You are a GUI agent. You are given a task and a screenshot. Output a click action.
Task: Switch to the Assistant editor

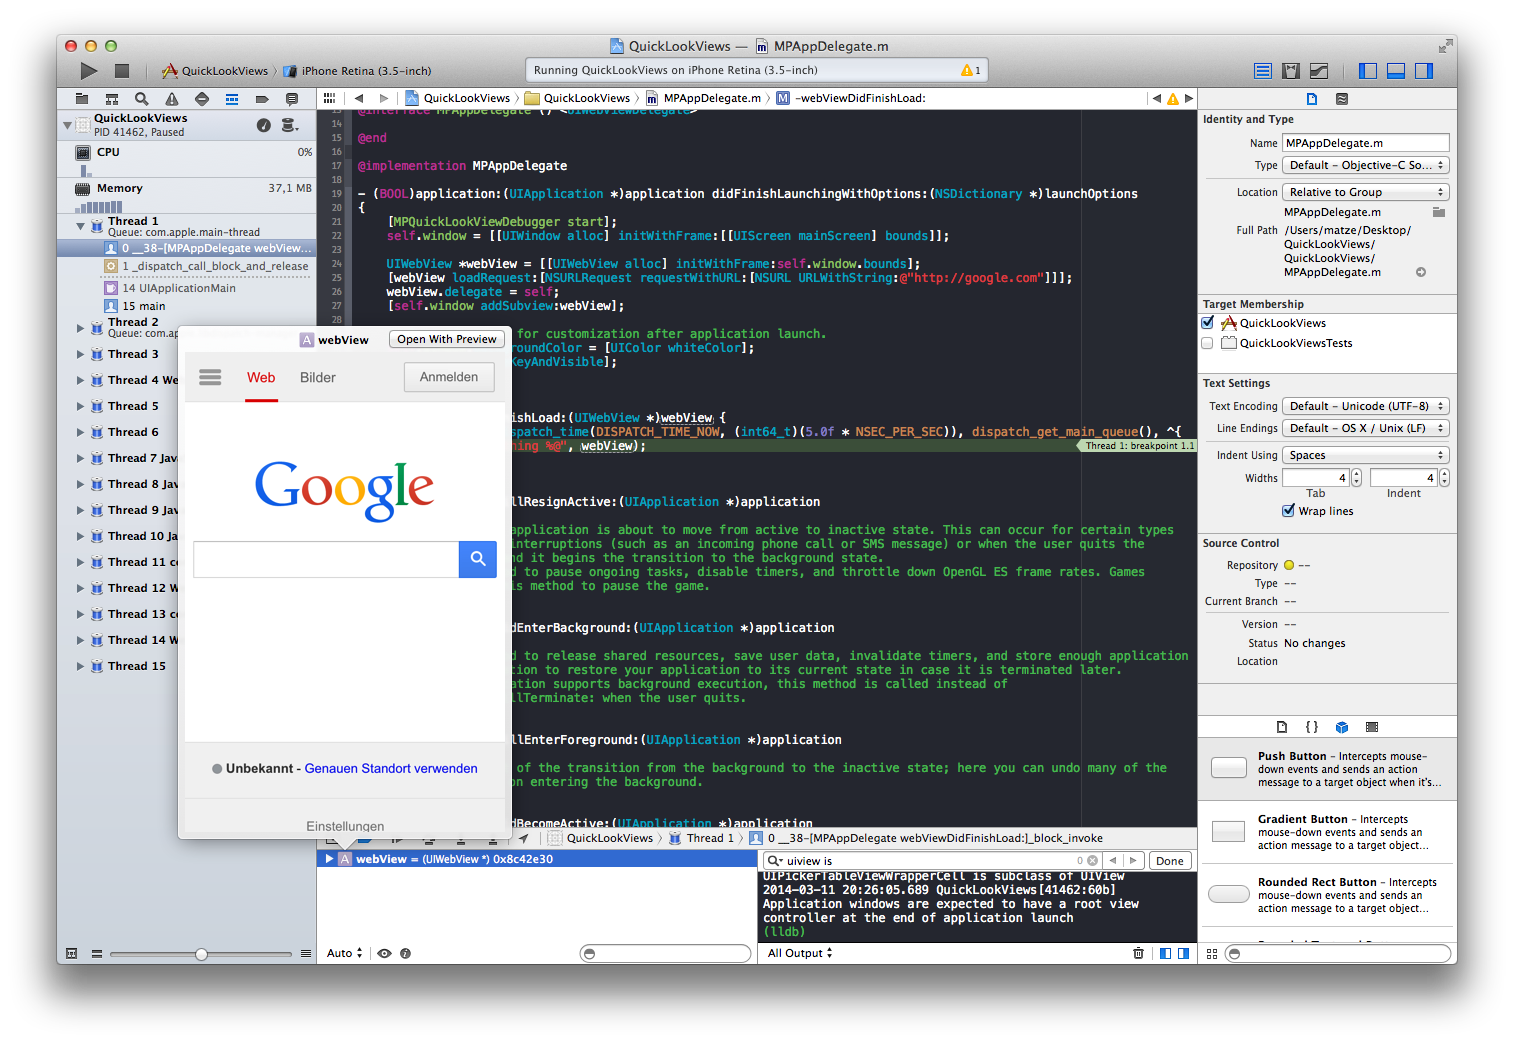tap(1291, 71)
